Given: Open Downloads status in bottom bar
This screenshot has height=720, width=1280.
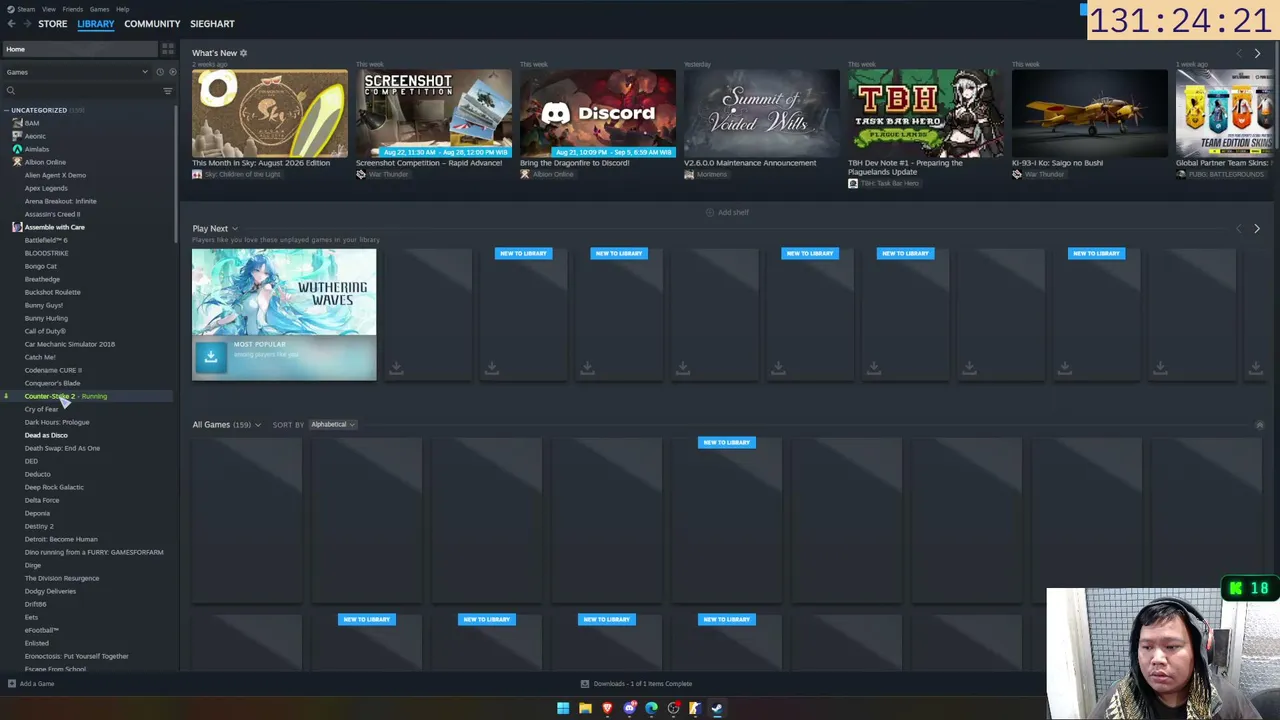Looking at the screenshot, I should coord(637,684).
